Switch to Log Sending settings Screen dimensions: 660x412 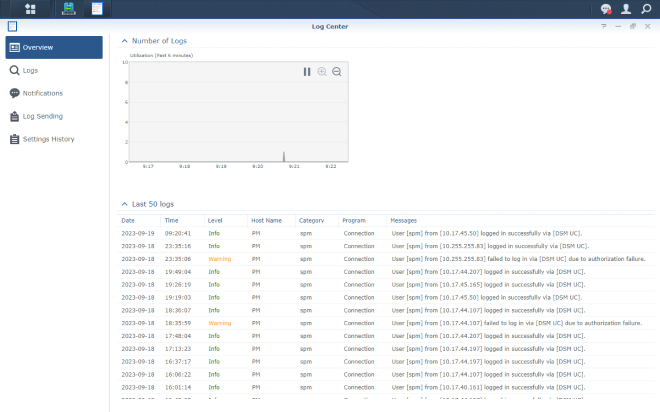click(42, 116)
